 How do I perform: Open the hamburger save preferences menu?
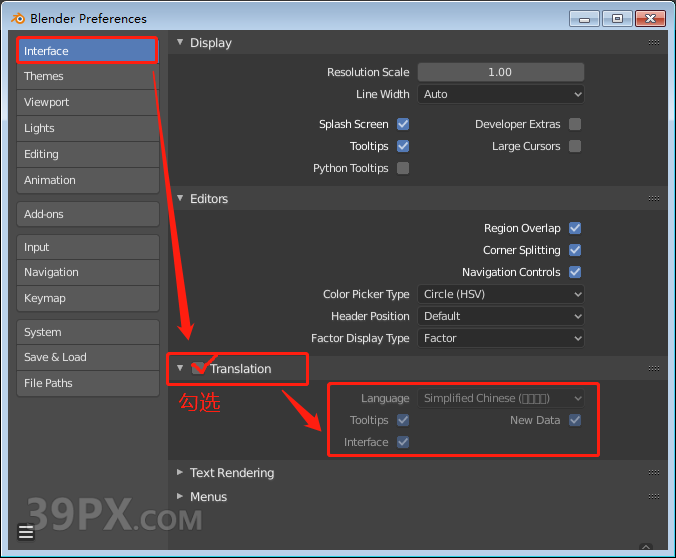point(26,532)
